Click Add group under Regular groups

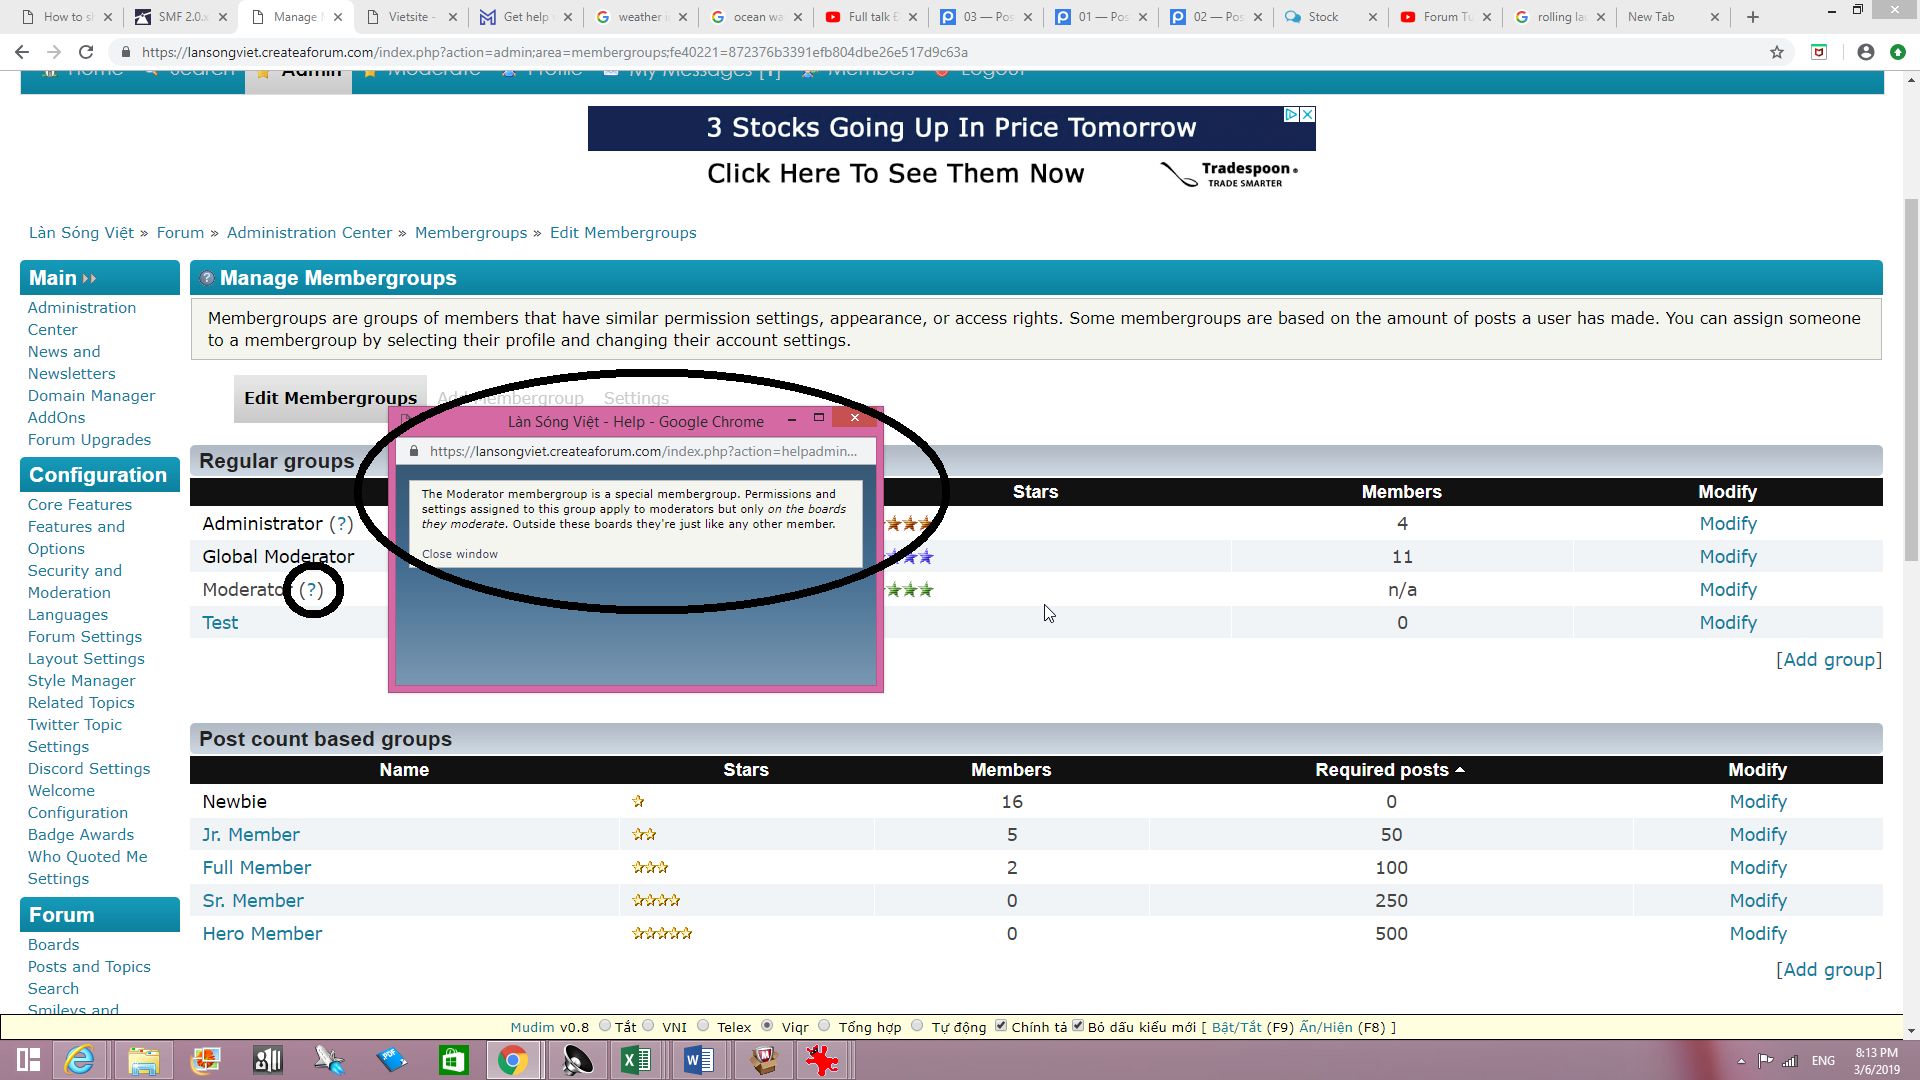tap(1828, 660)
